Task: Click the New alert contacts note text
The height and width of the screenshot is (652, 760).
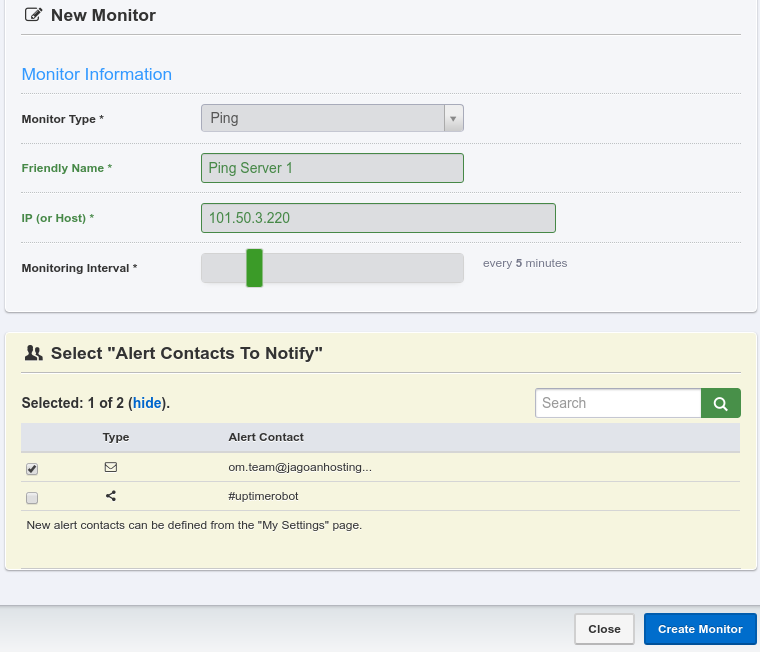Action: click(194, 525)
